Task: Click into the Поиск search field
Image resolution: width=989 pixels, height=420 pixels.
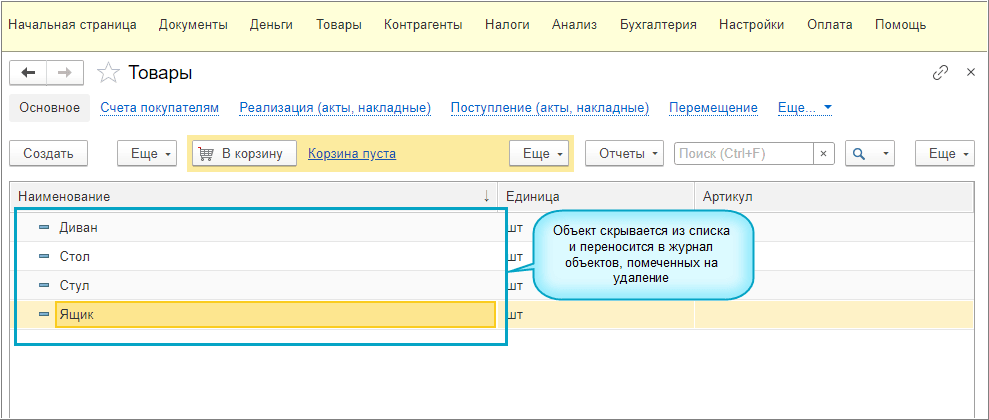Action: click(743, 154)
